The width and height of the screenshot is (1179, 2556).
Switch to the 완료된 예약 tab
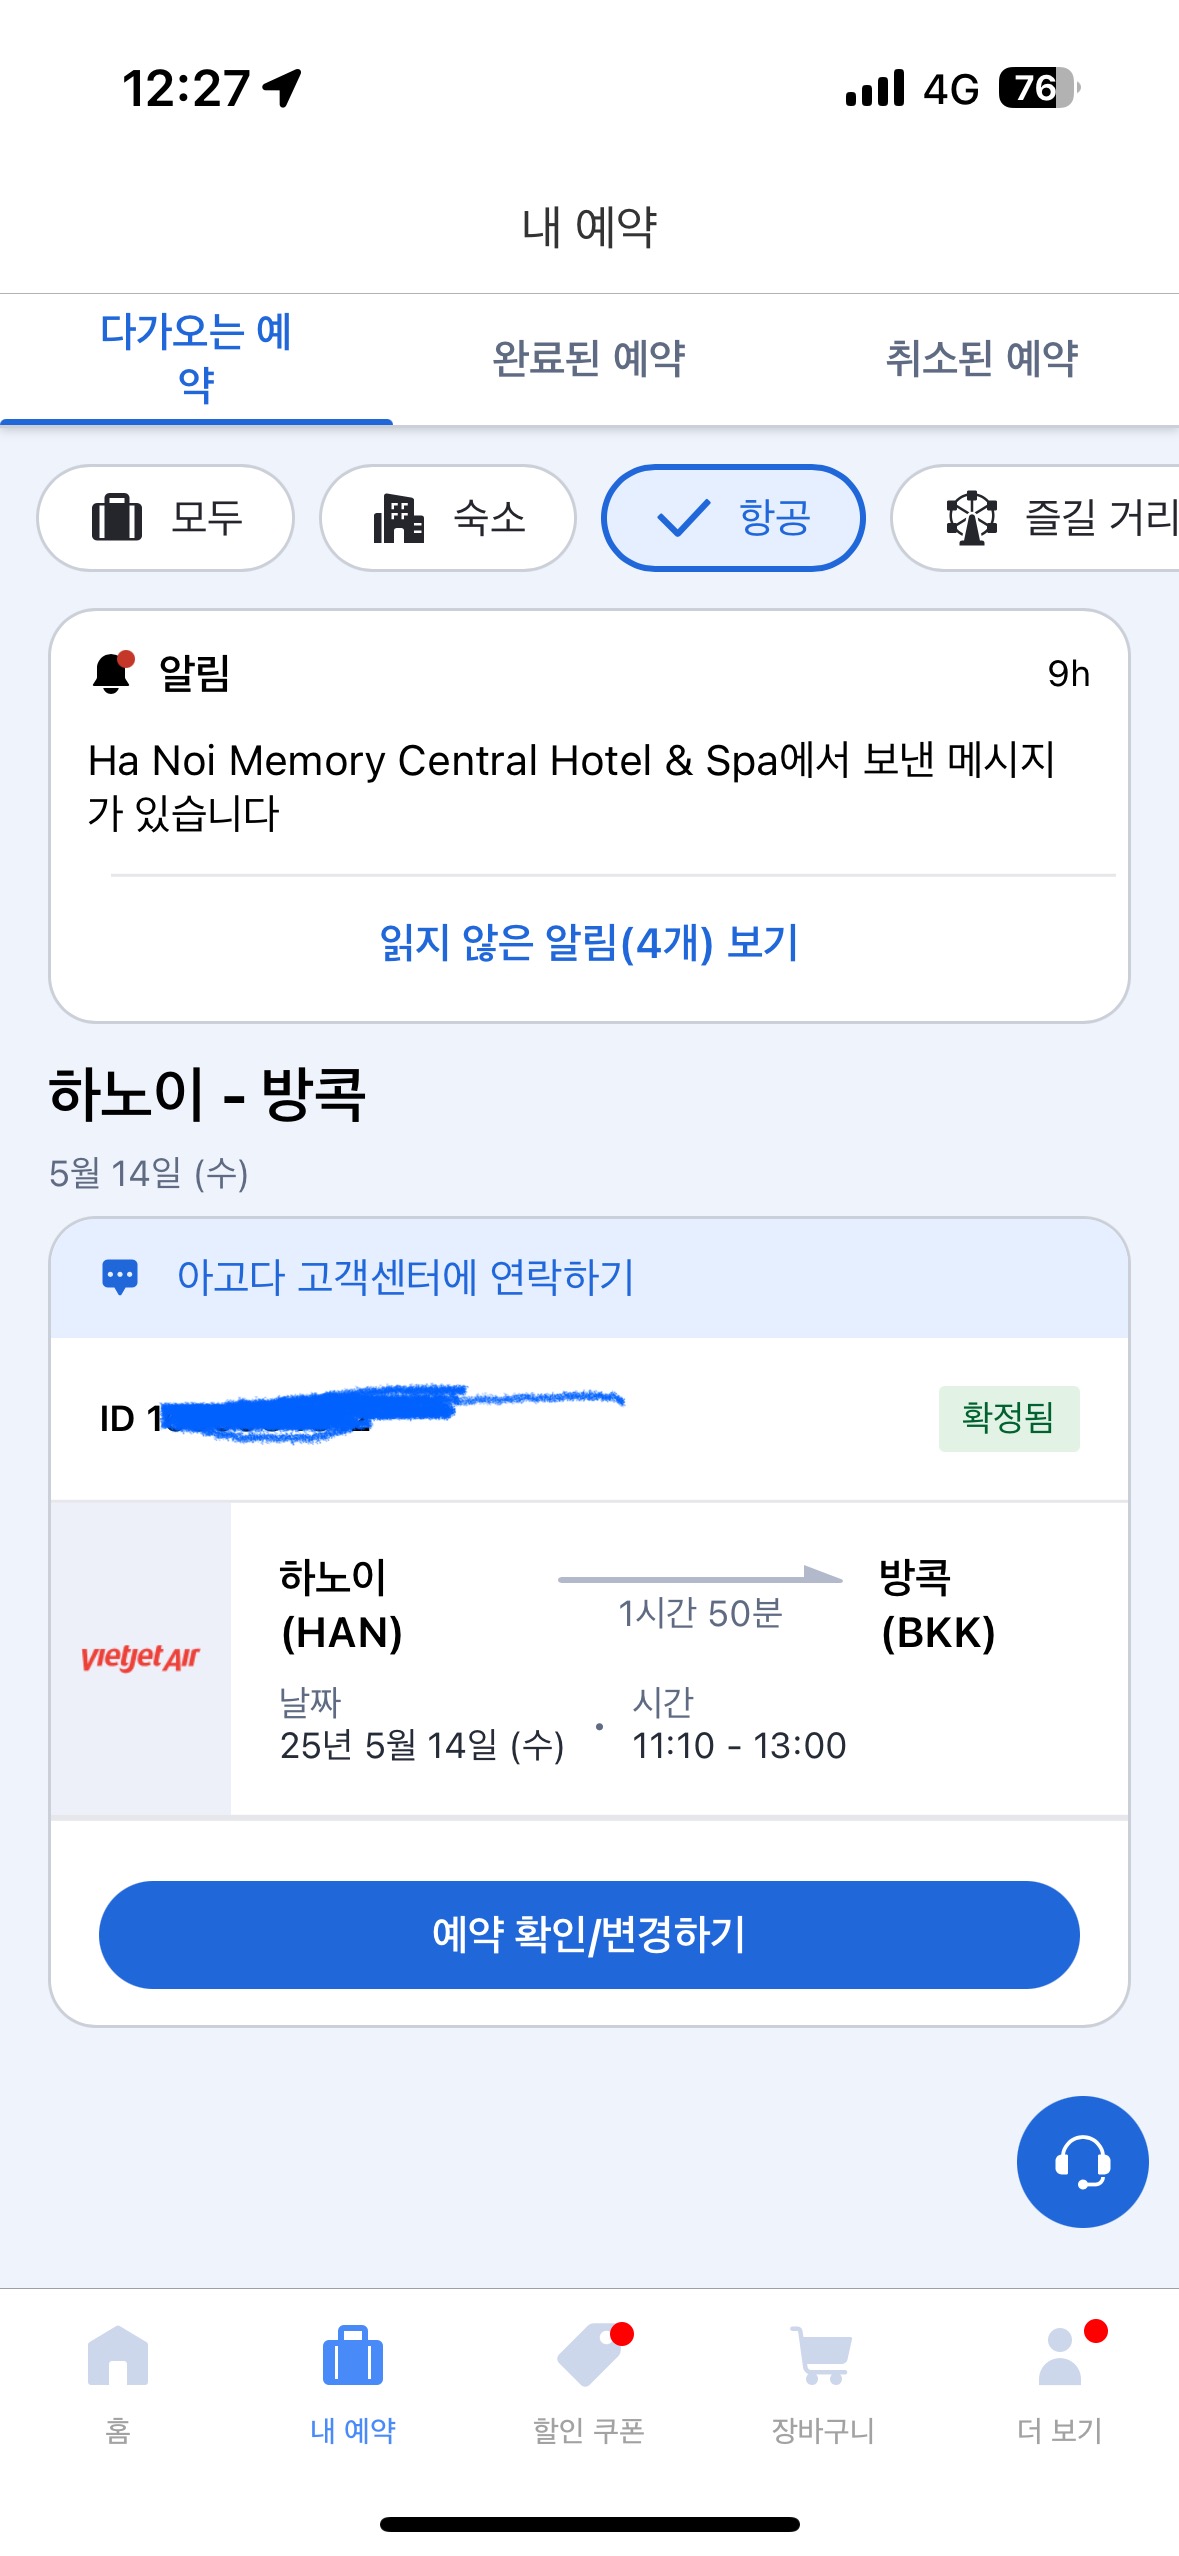click(589, 358)
